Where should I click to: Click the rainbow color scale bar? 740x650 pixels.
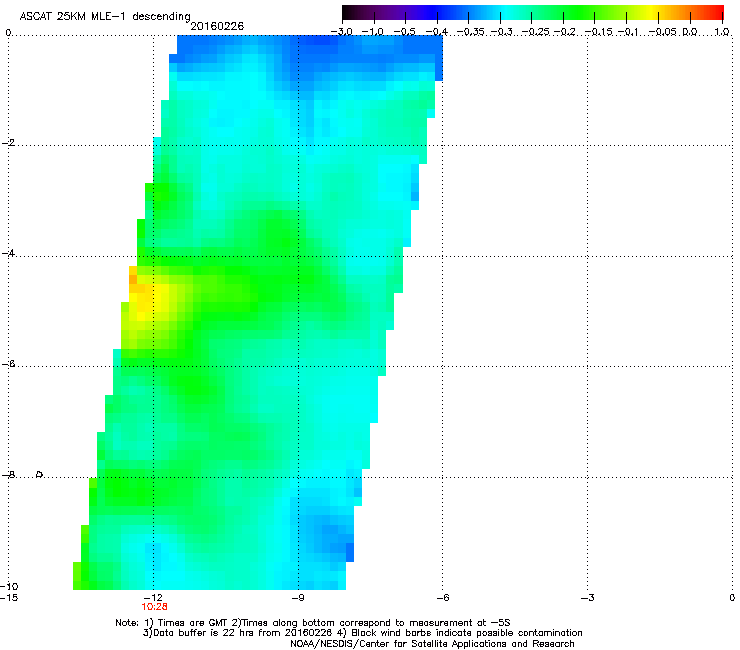533,13
